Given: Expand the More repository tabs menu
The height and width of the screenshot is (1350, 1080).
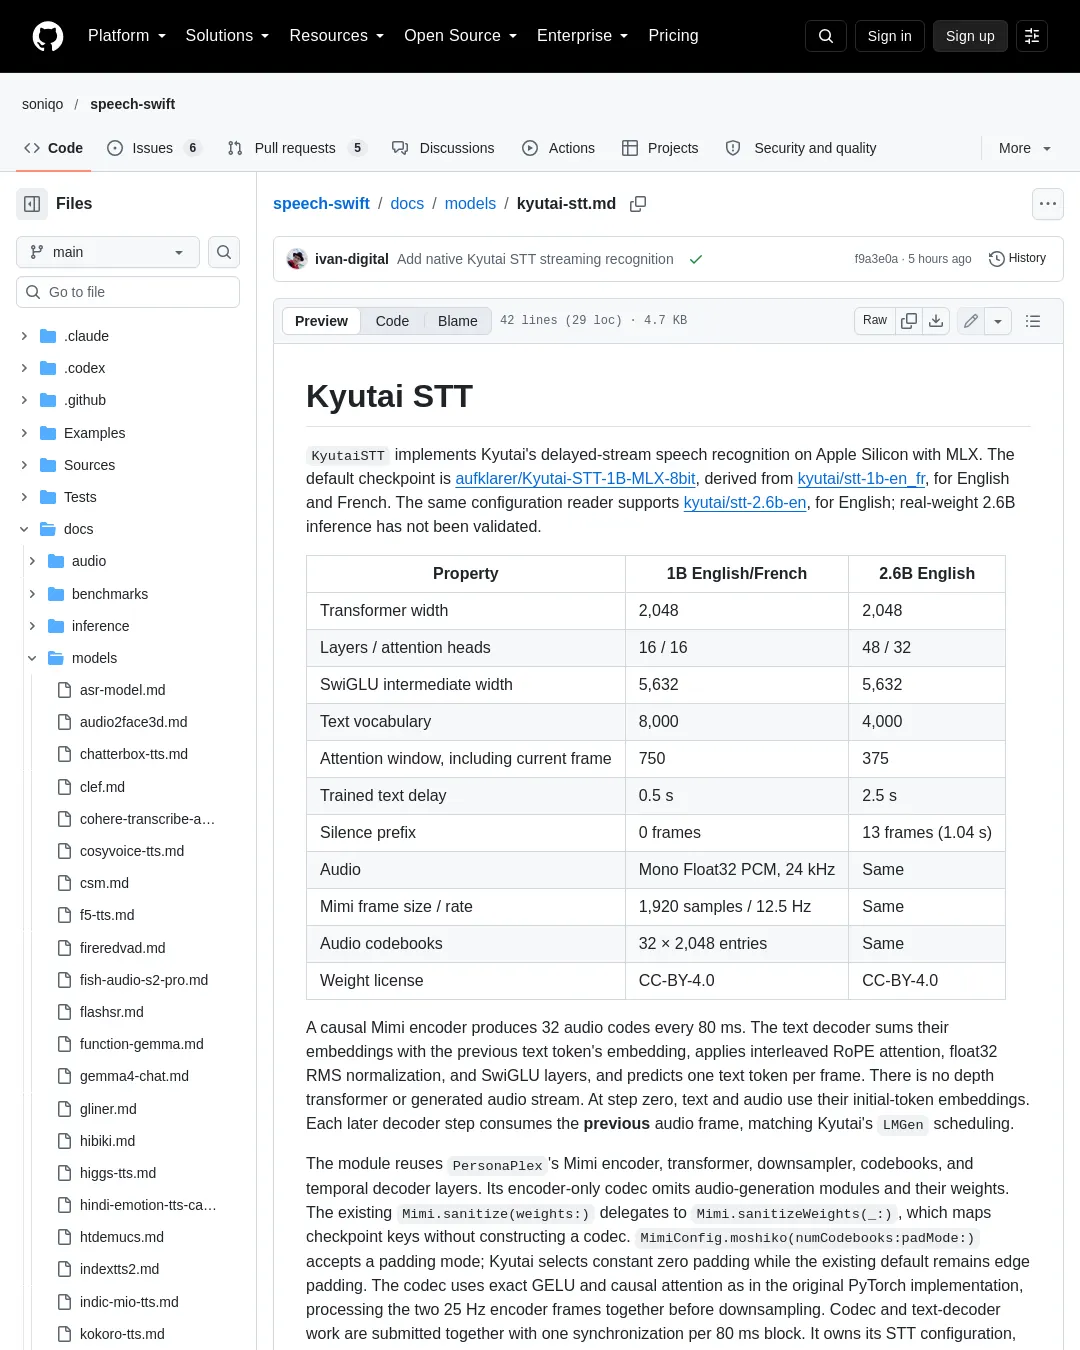Looking at the screenshot, I should pos(1025,148).
